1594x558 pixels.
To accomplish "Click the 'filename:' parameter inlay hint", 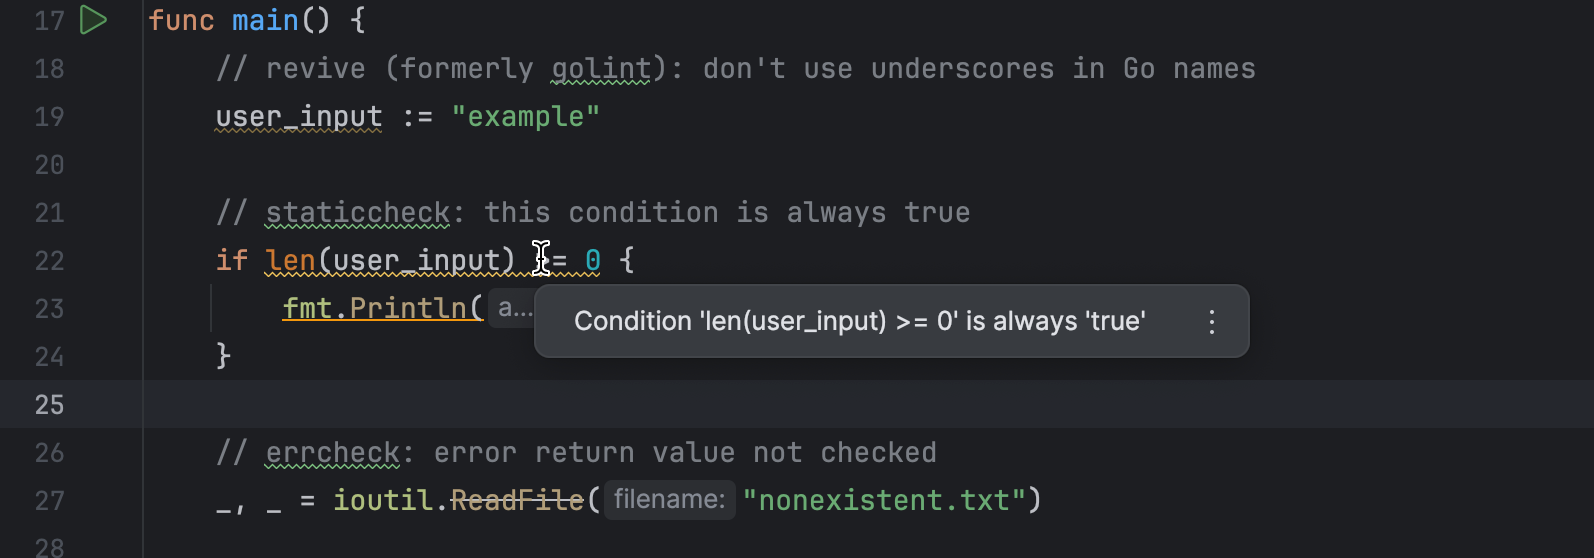I will point(669,499).
